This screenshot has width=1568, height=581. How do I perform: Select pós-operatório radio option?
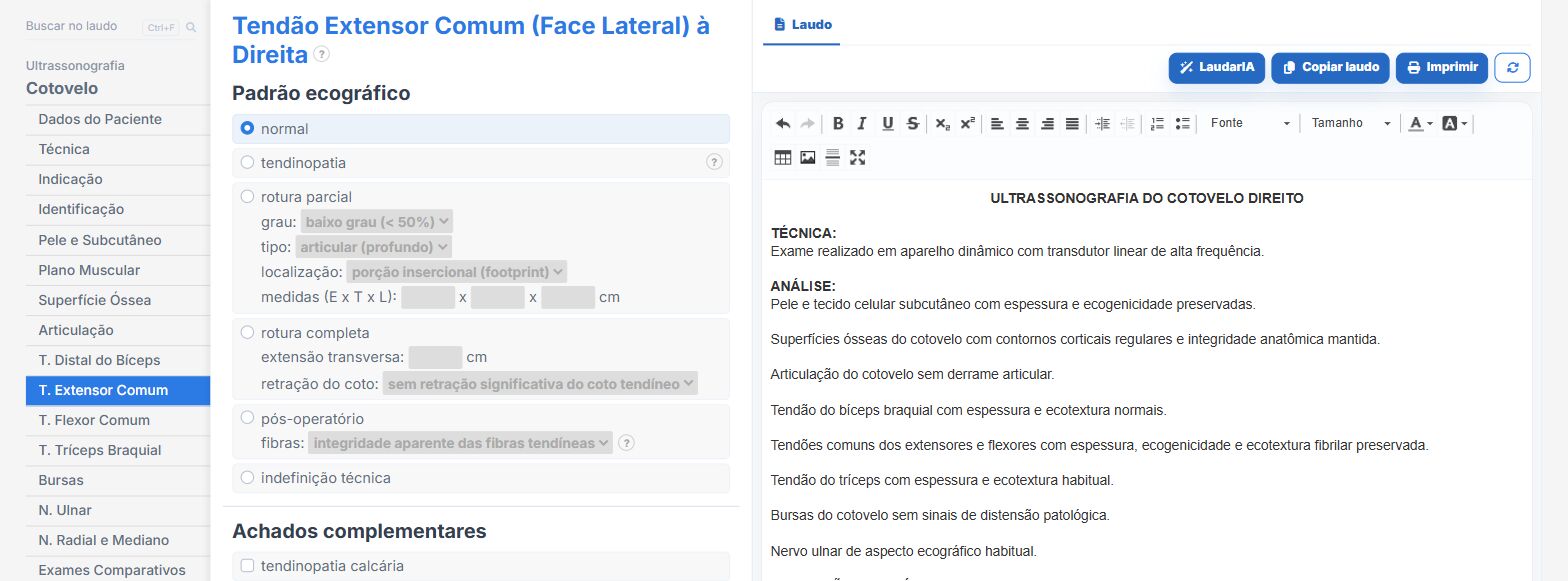point(247,418)
